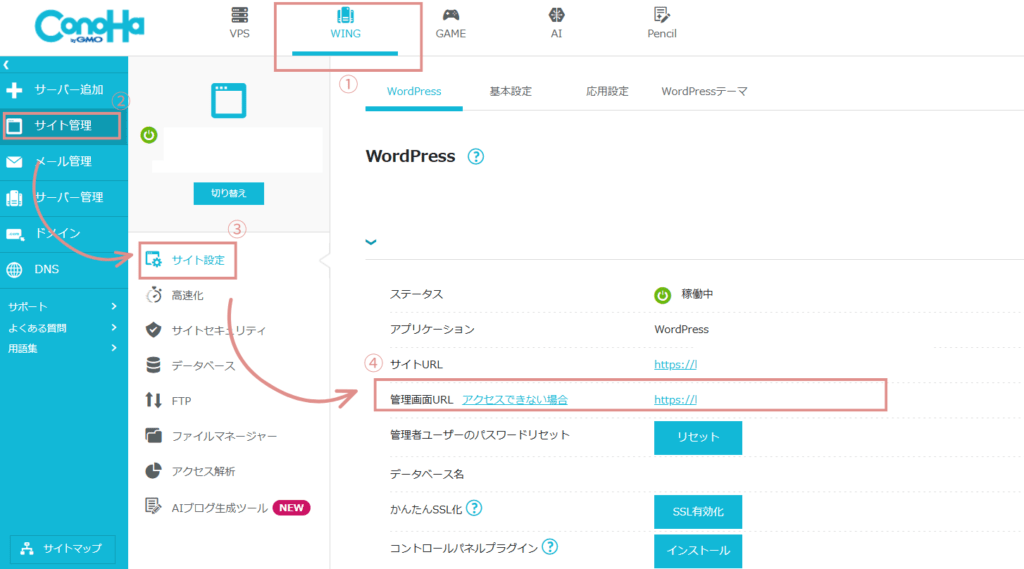
Task: Collapse the left sidebar with the chevron
Action: tap(6, 65)
